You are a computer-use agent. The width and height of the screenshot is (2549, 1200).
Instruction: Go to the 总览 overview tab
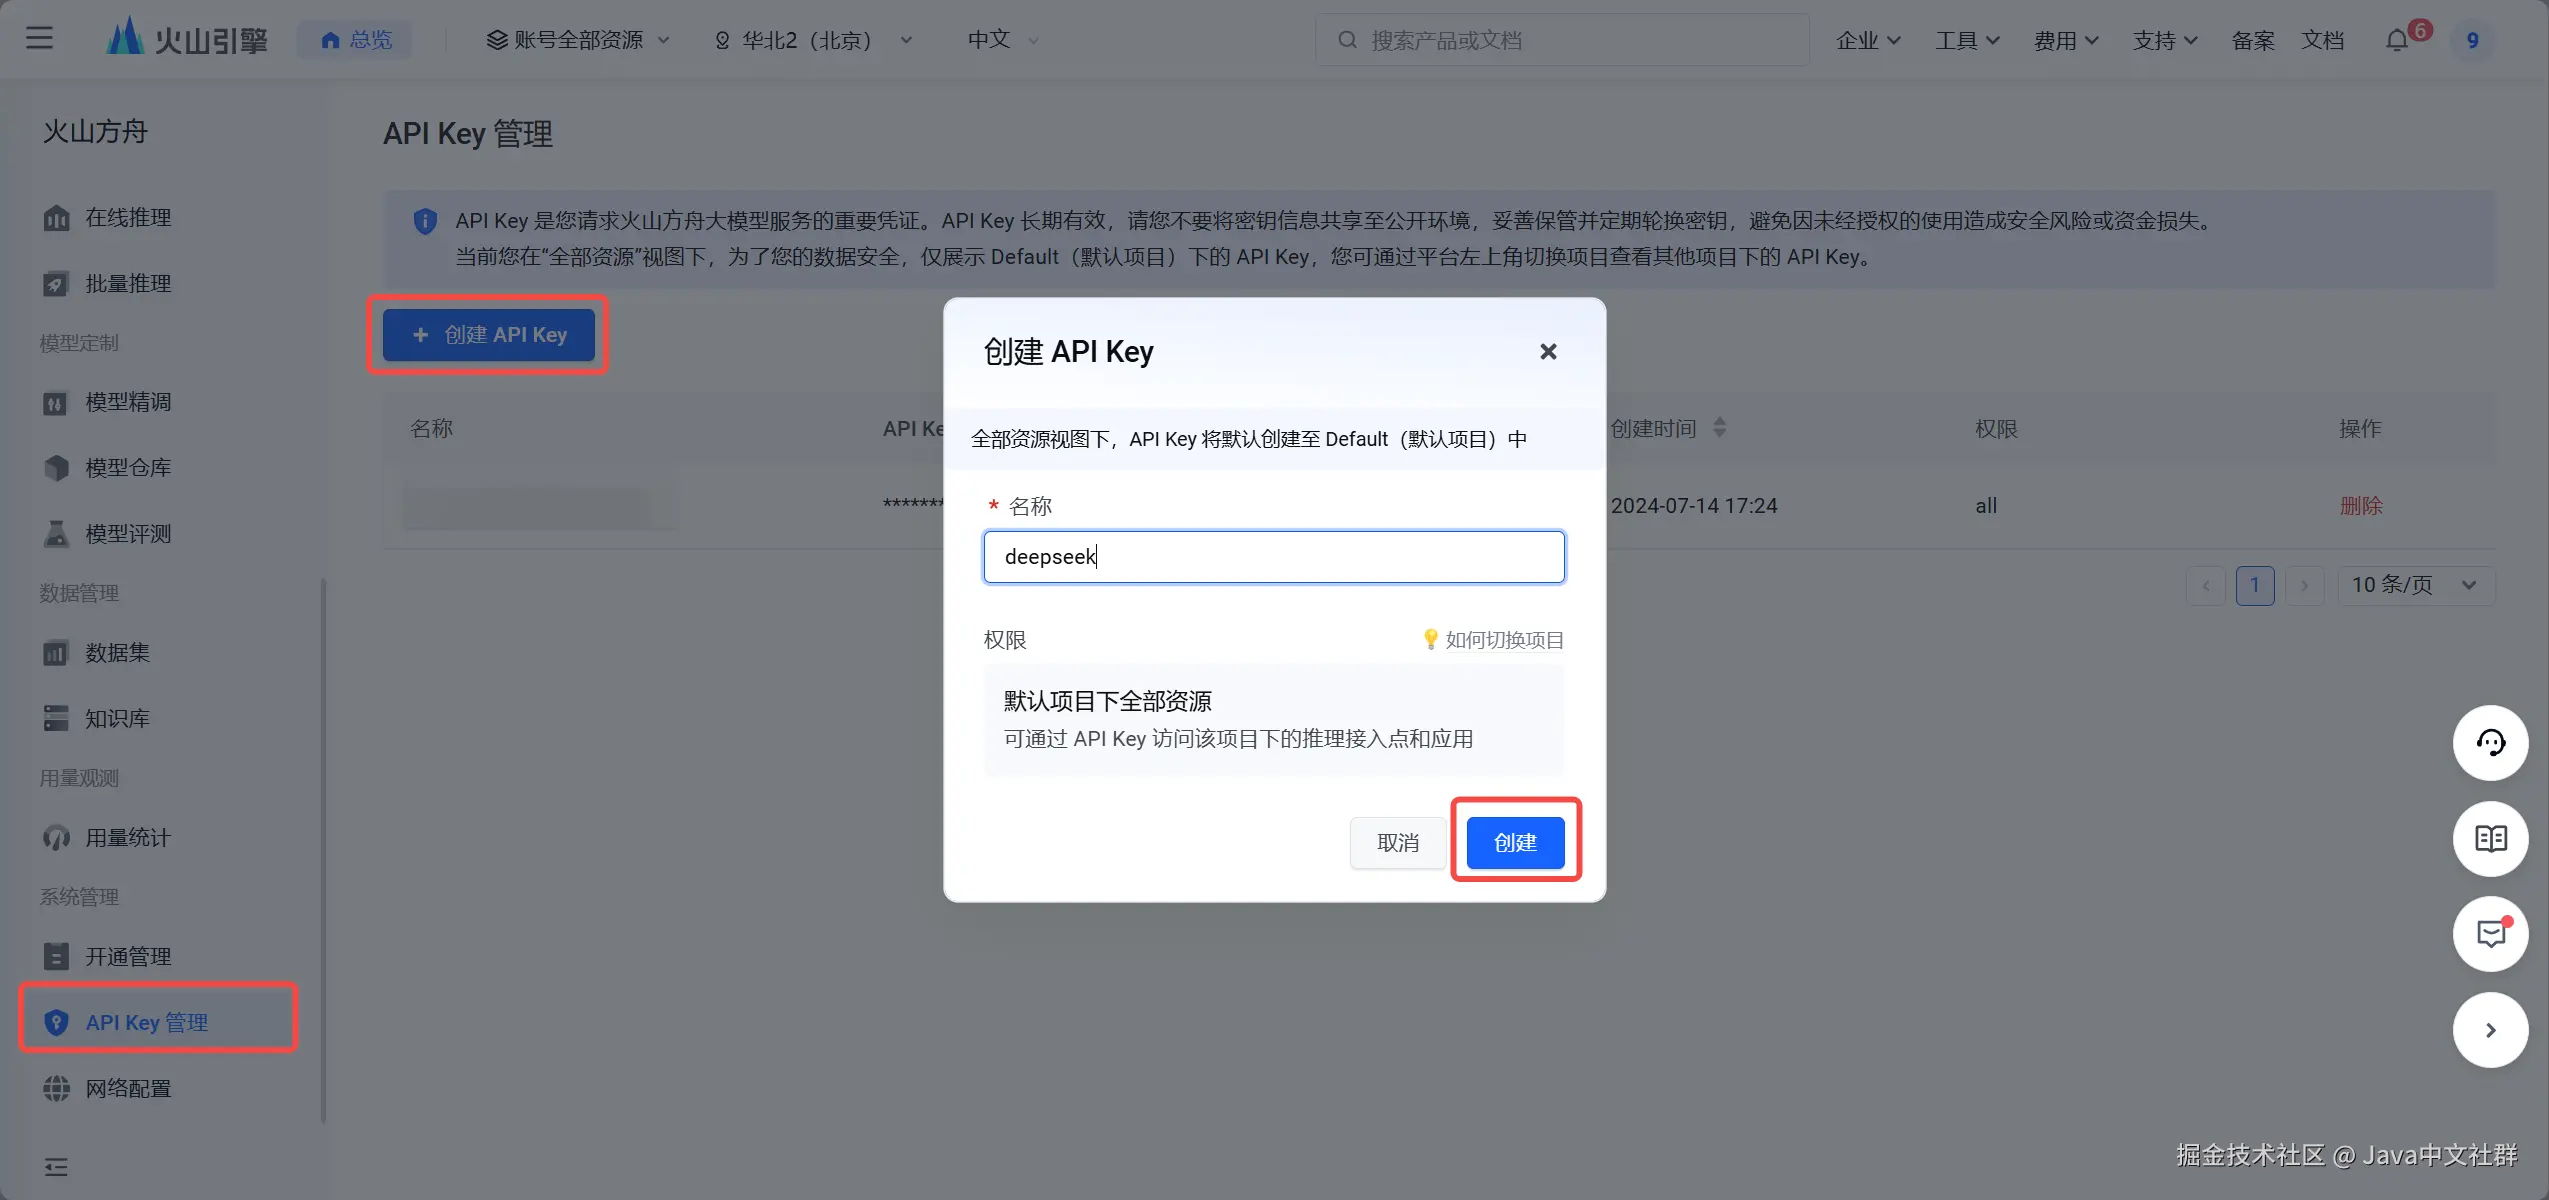(x=356, y=40)
